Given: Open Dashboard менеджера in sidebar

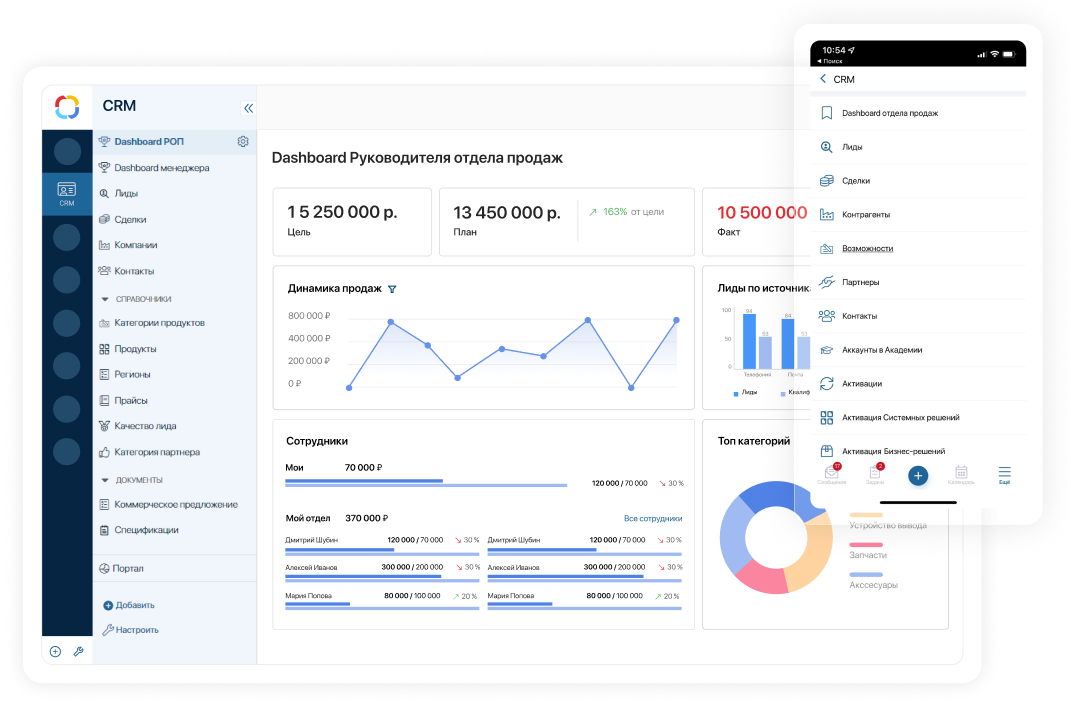Looking at the screenshot, I should point(161,167).
